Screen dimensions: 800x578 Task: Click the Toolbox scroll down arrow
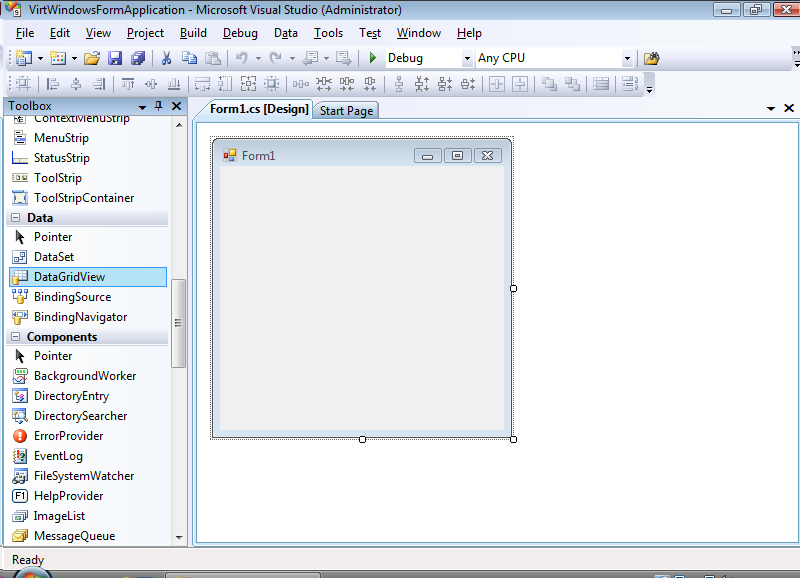click(x=179, y=537)
